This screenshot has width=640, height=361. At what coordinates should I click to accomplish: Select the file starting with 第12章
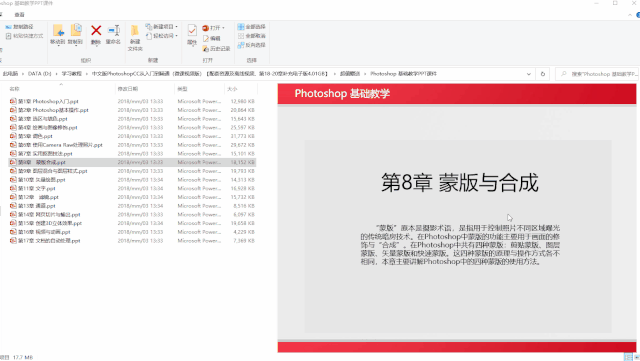[x=38, y=197]
